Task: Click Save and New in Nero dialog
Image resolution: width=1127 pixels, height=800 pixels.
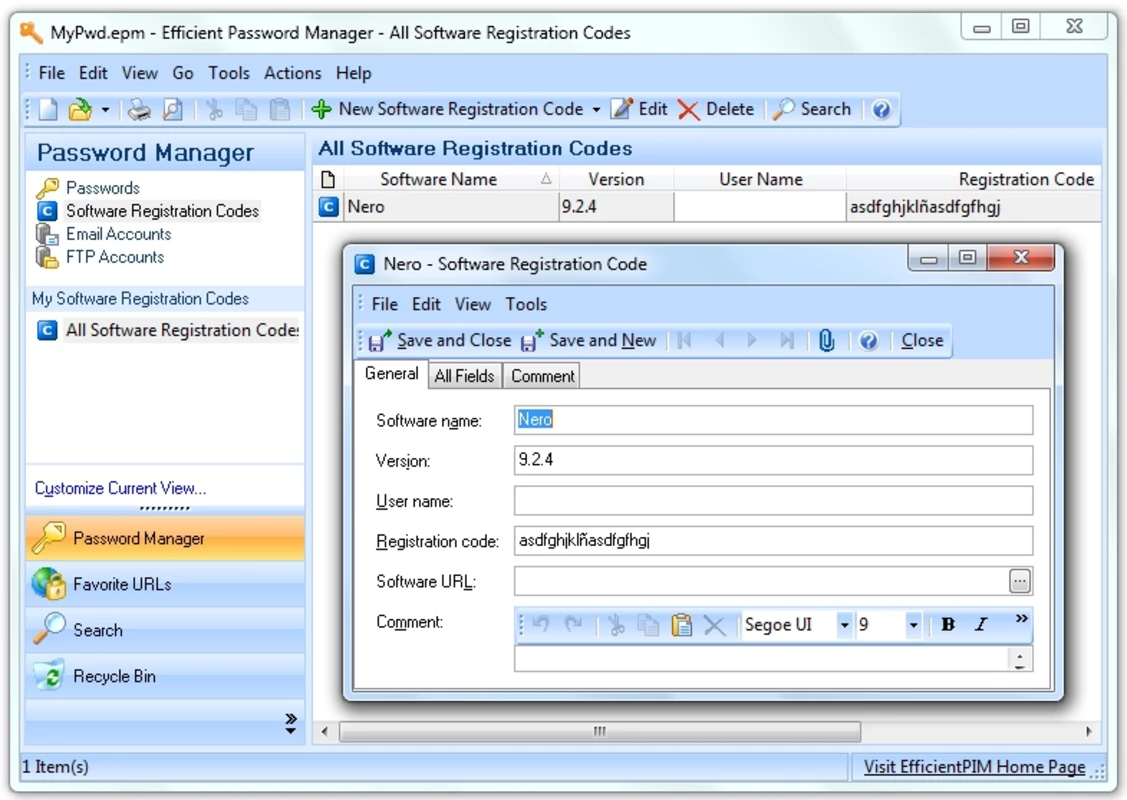Action: (589, 341)
